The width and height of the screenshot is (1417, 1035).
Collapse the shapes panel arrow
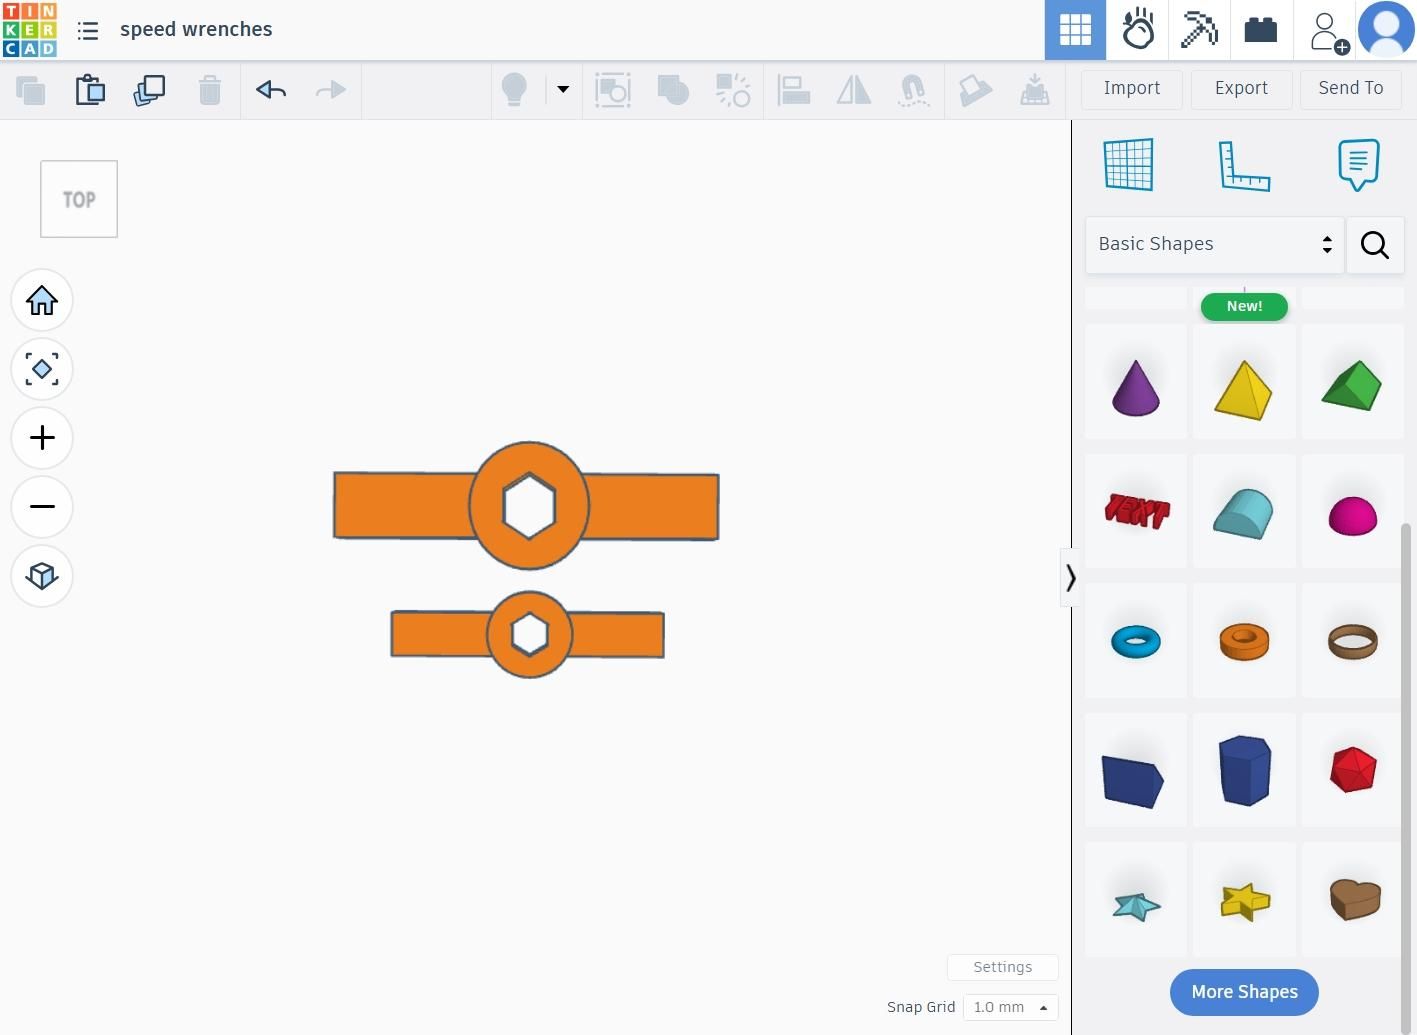(x=1069, y=578)
